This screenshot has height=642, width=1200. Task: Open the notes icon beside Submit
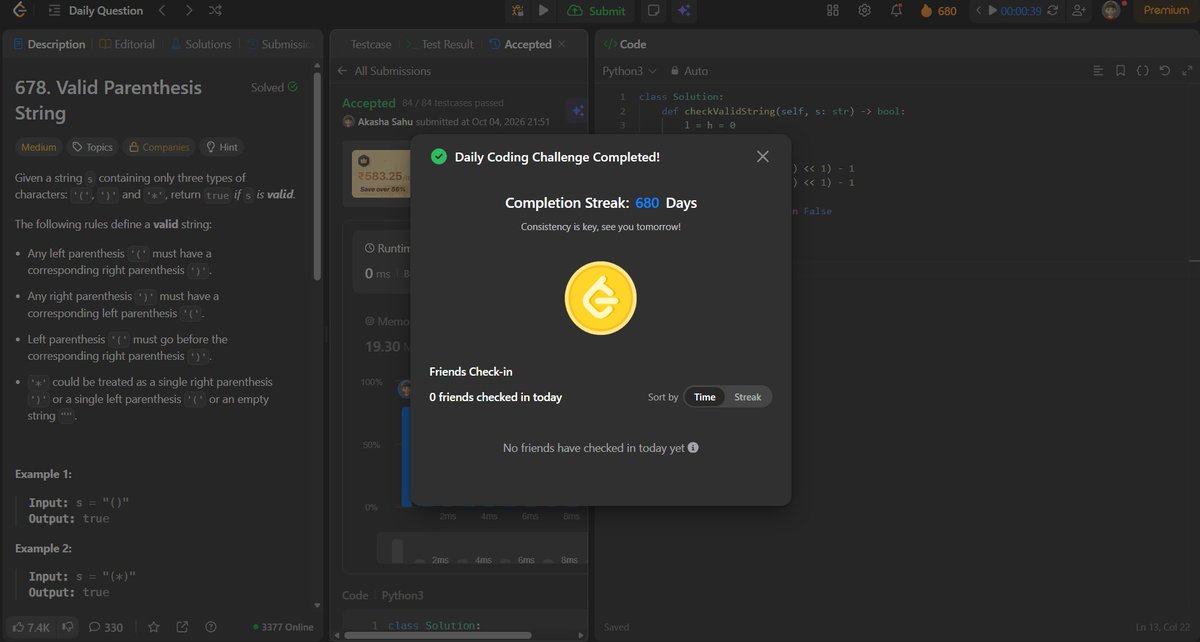pos(653,11)
